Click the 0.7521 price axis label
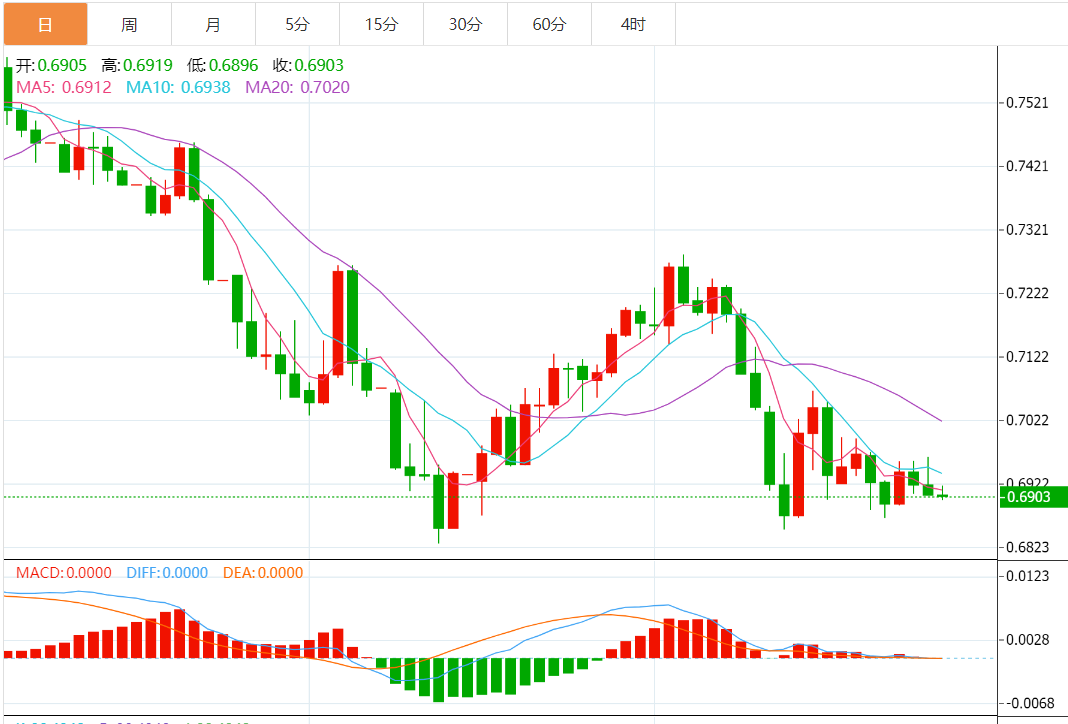1068x724 pixels. point(1028,103)
